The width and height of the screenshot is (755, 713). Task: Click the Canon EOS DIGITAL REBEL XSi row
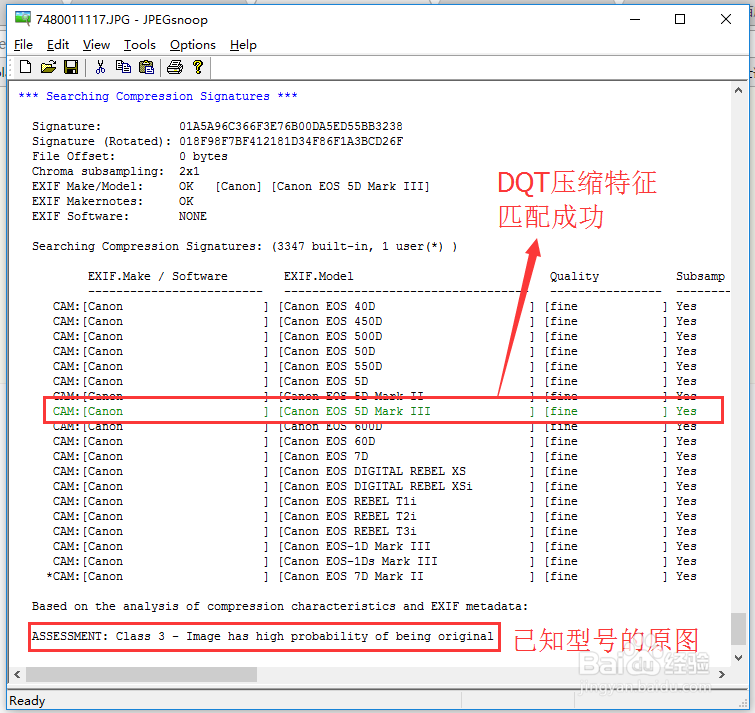375,486
